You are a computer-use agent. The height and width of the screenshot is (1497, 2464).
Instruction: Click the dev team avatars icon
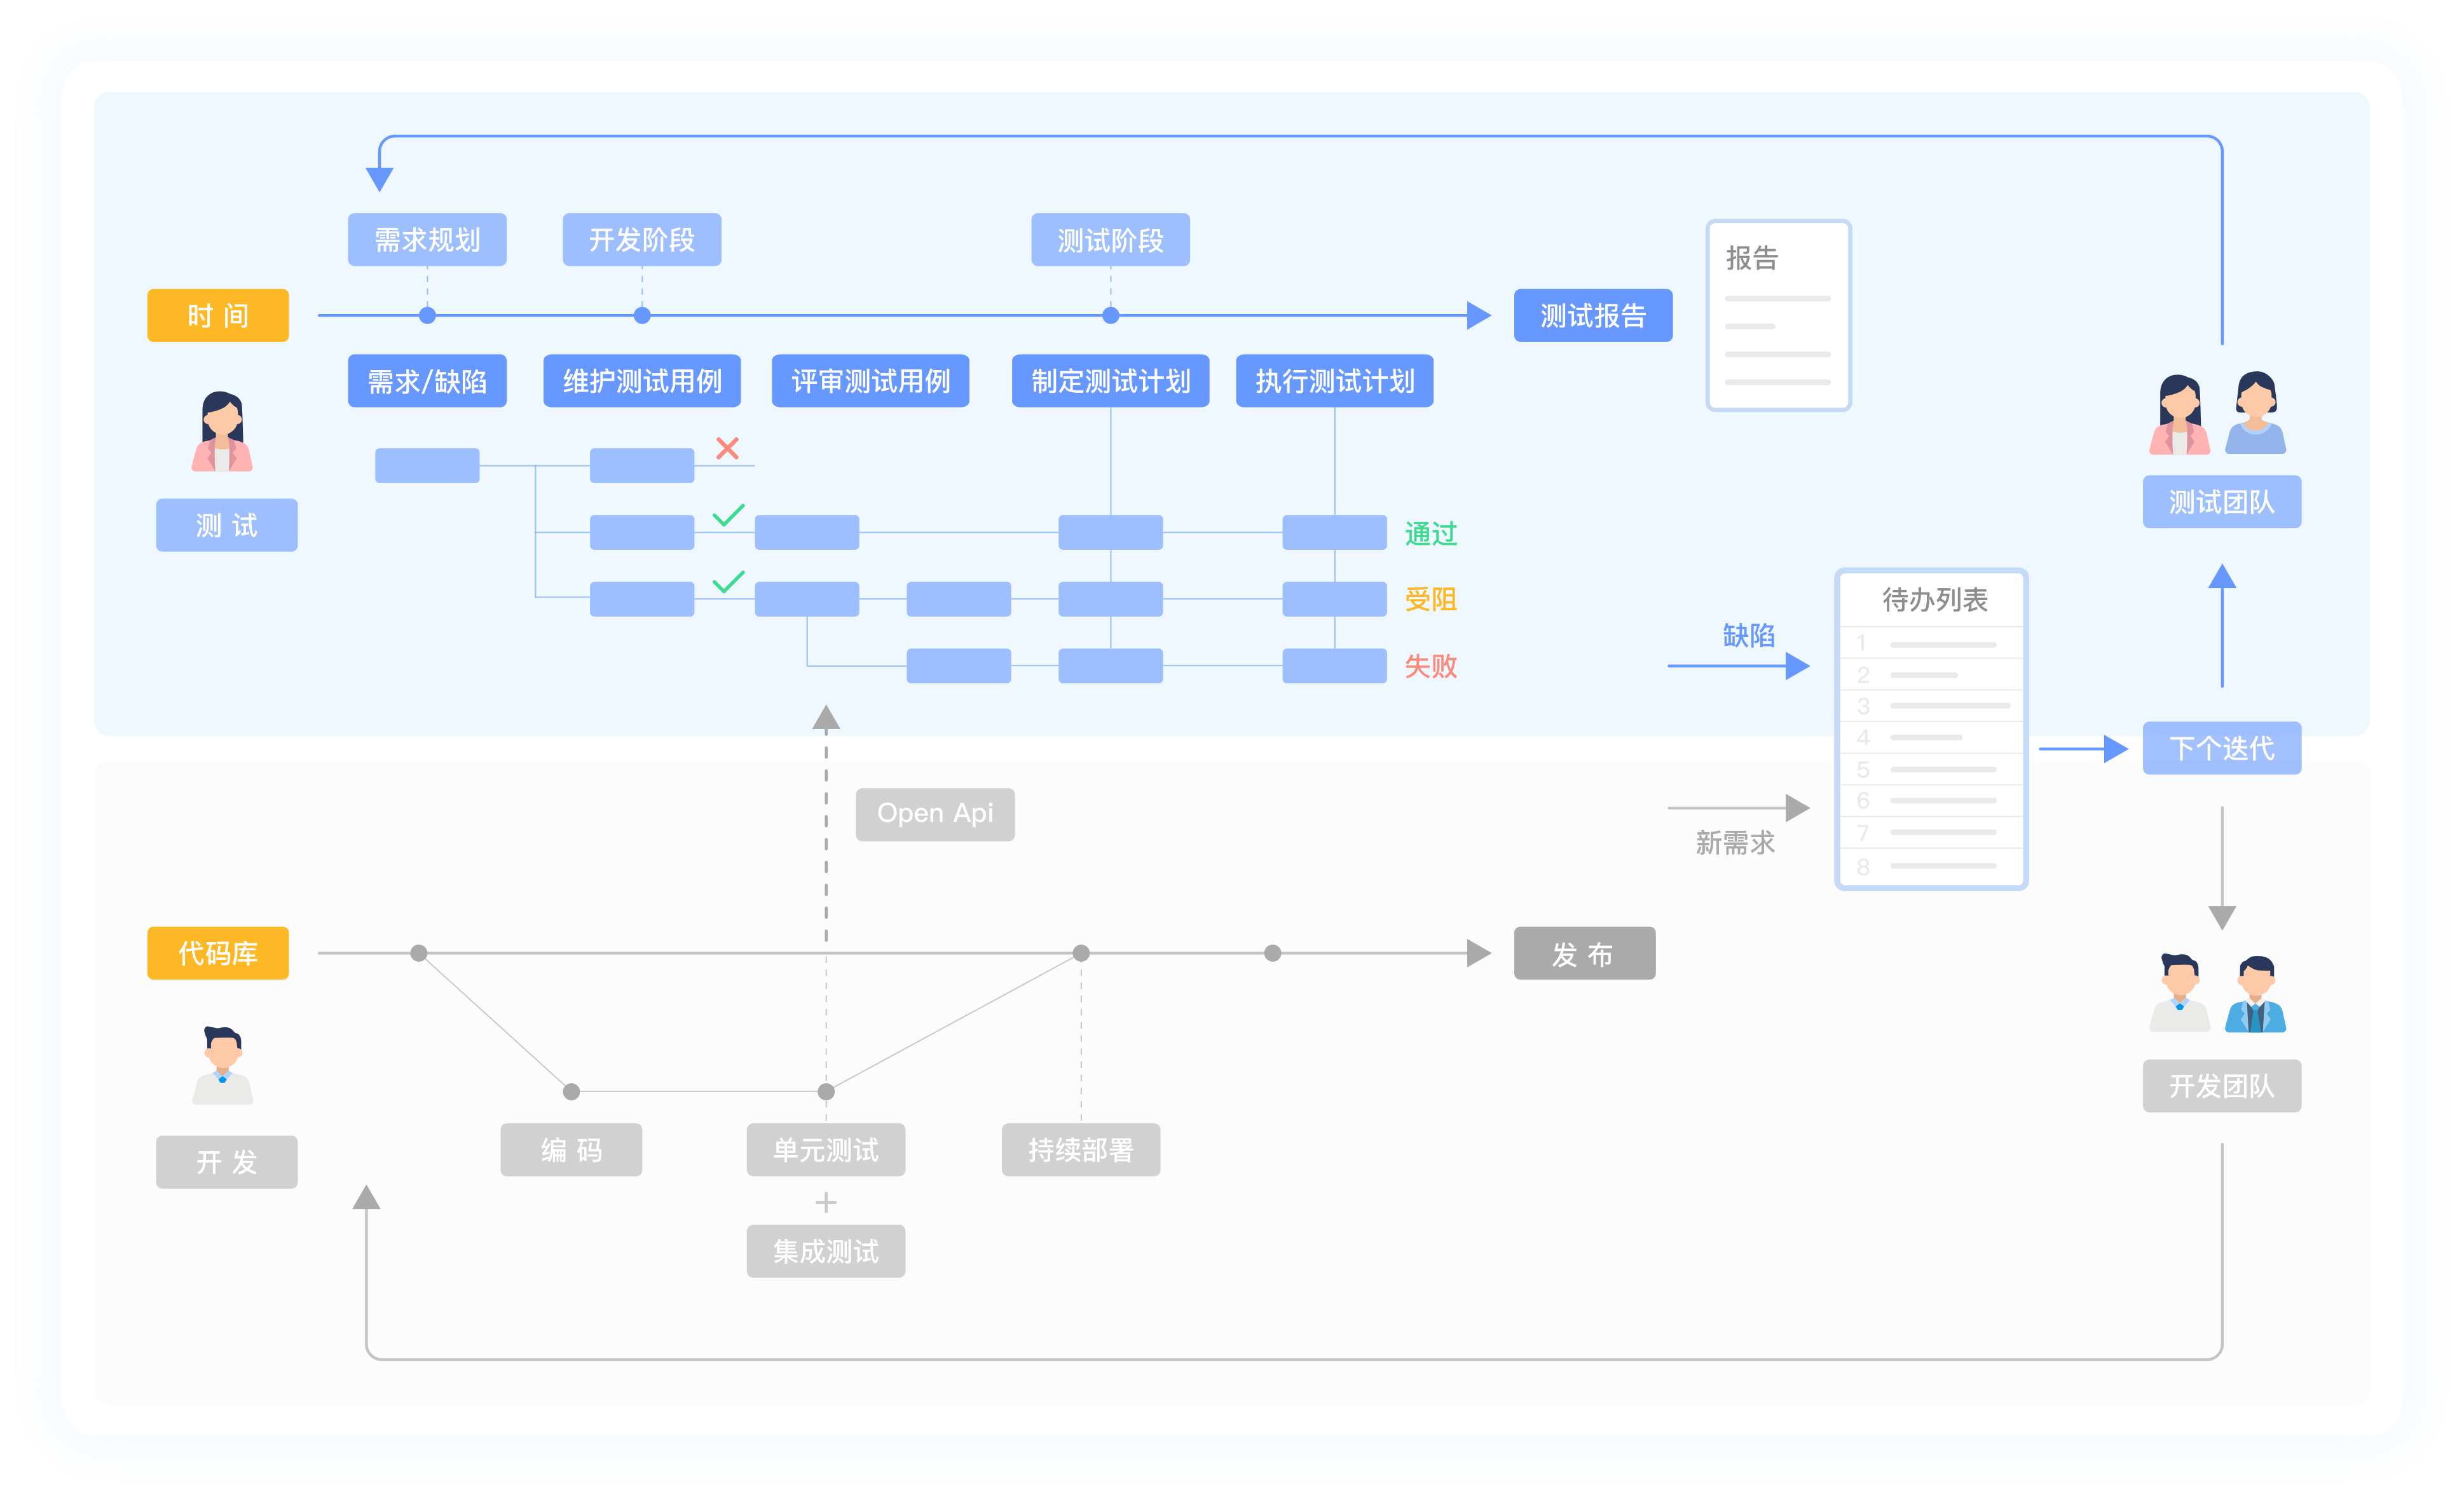[x=2219, y=993]
